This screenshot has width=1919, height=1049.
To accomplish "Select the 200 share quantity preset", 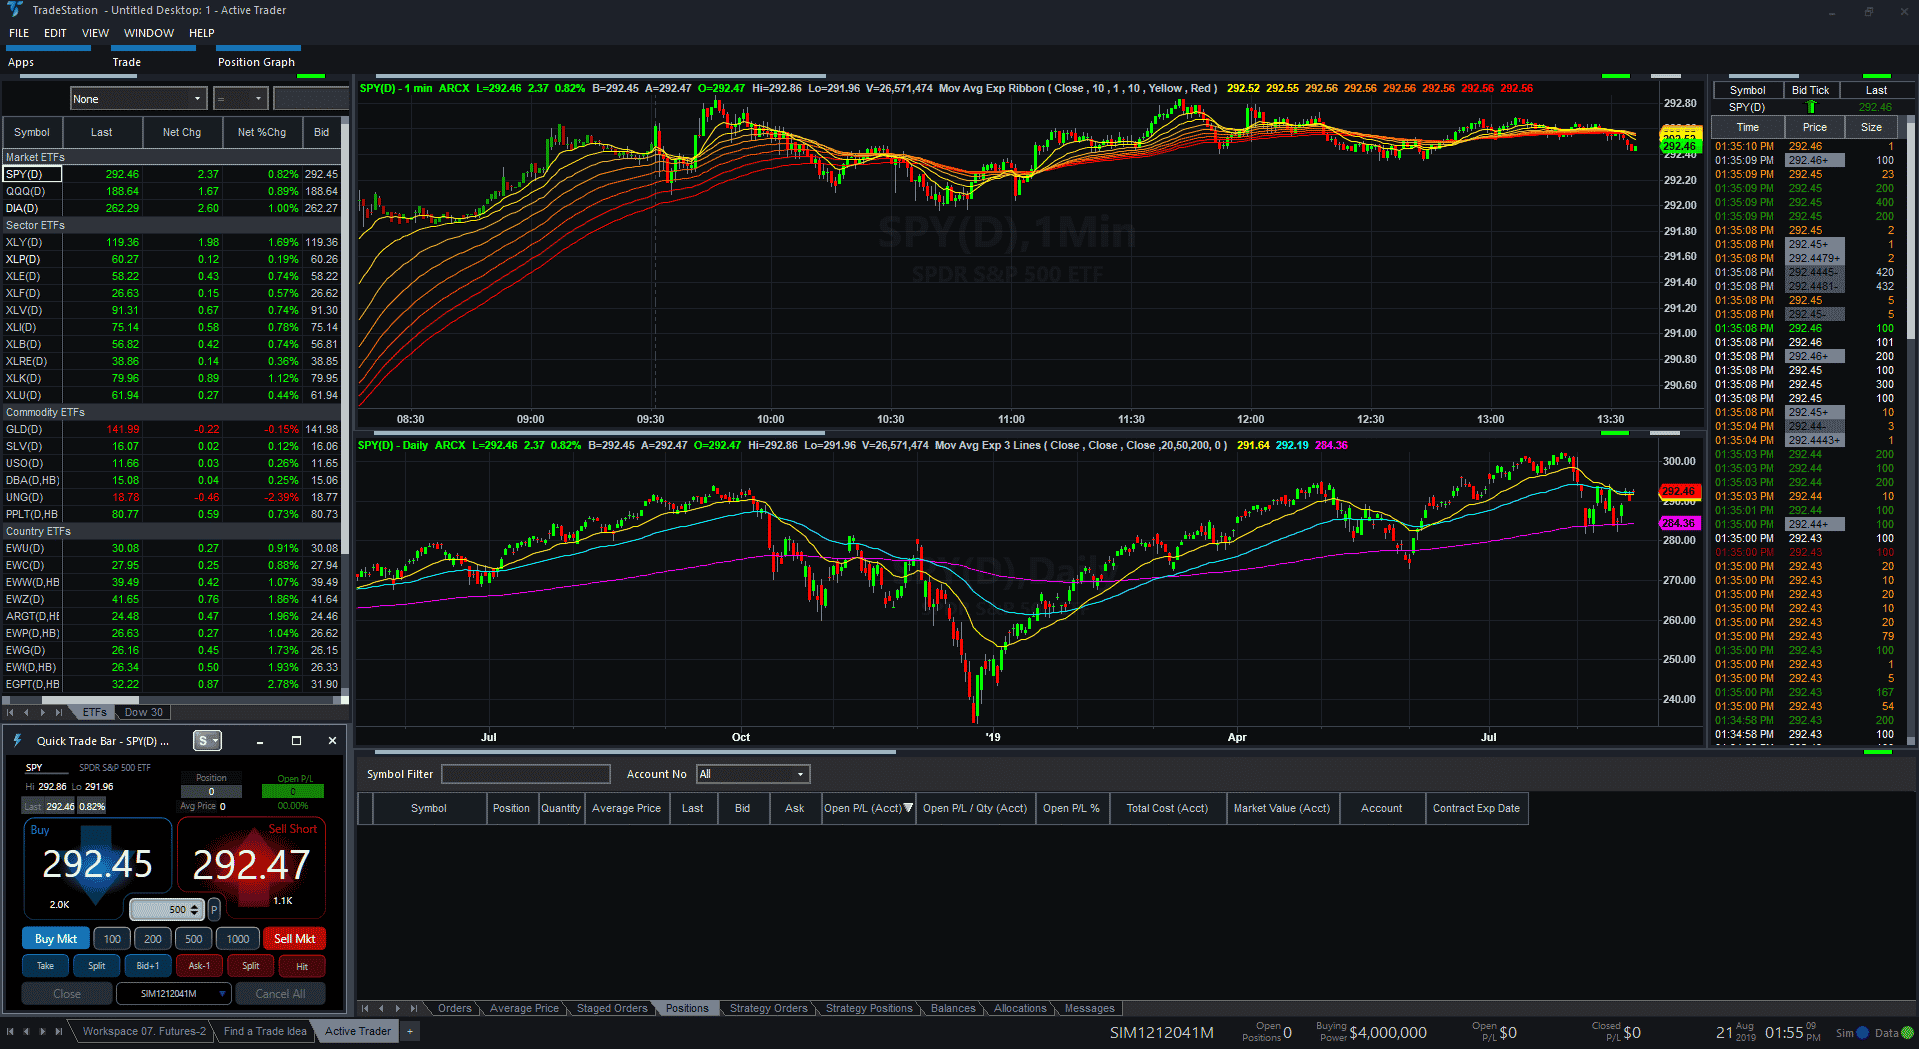I will click(153, 939).
